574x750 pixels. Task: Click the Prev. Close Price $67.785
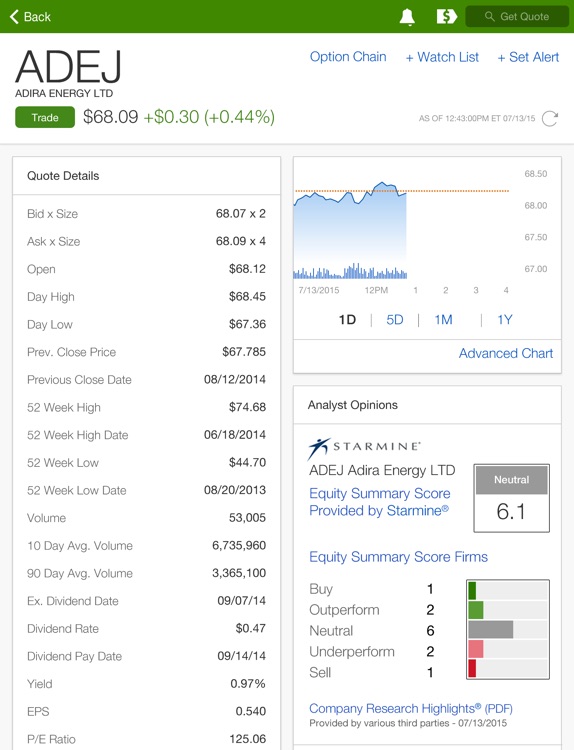pos(244,352)
